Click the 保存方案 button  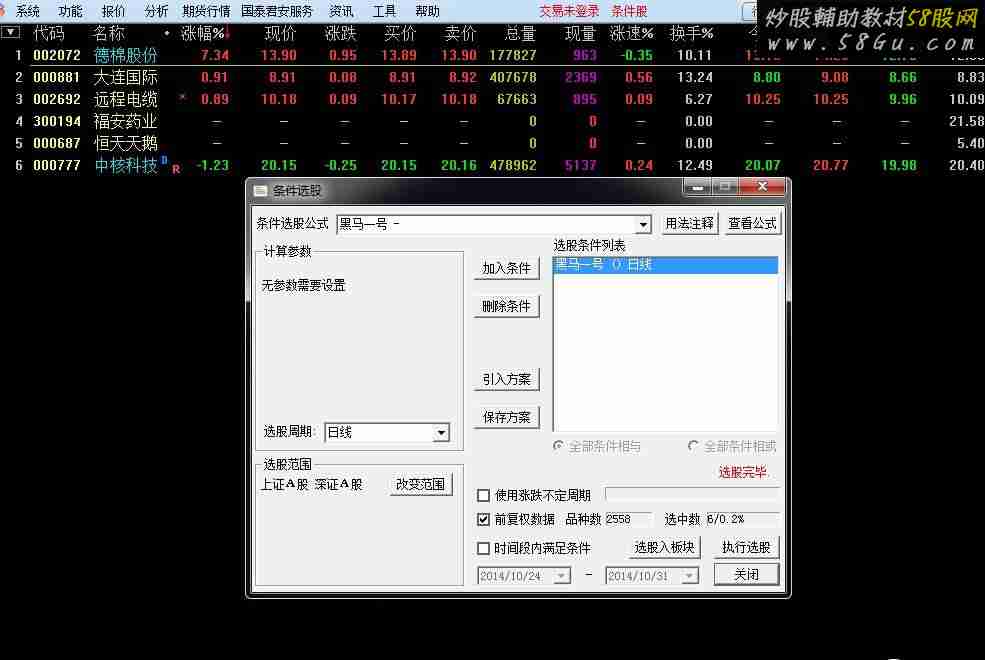click(x=506, y=417)
